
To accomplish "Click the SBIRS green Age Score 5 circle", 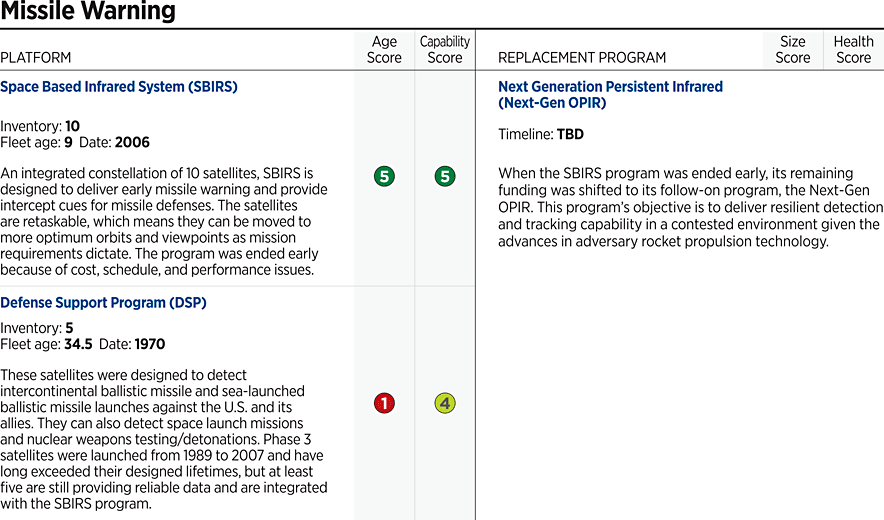I will click(384, 177).
